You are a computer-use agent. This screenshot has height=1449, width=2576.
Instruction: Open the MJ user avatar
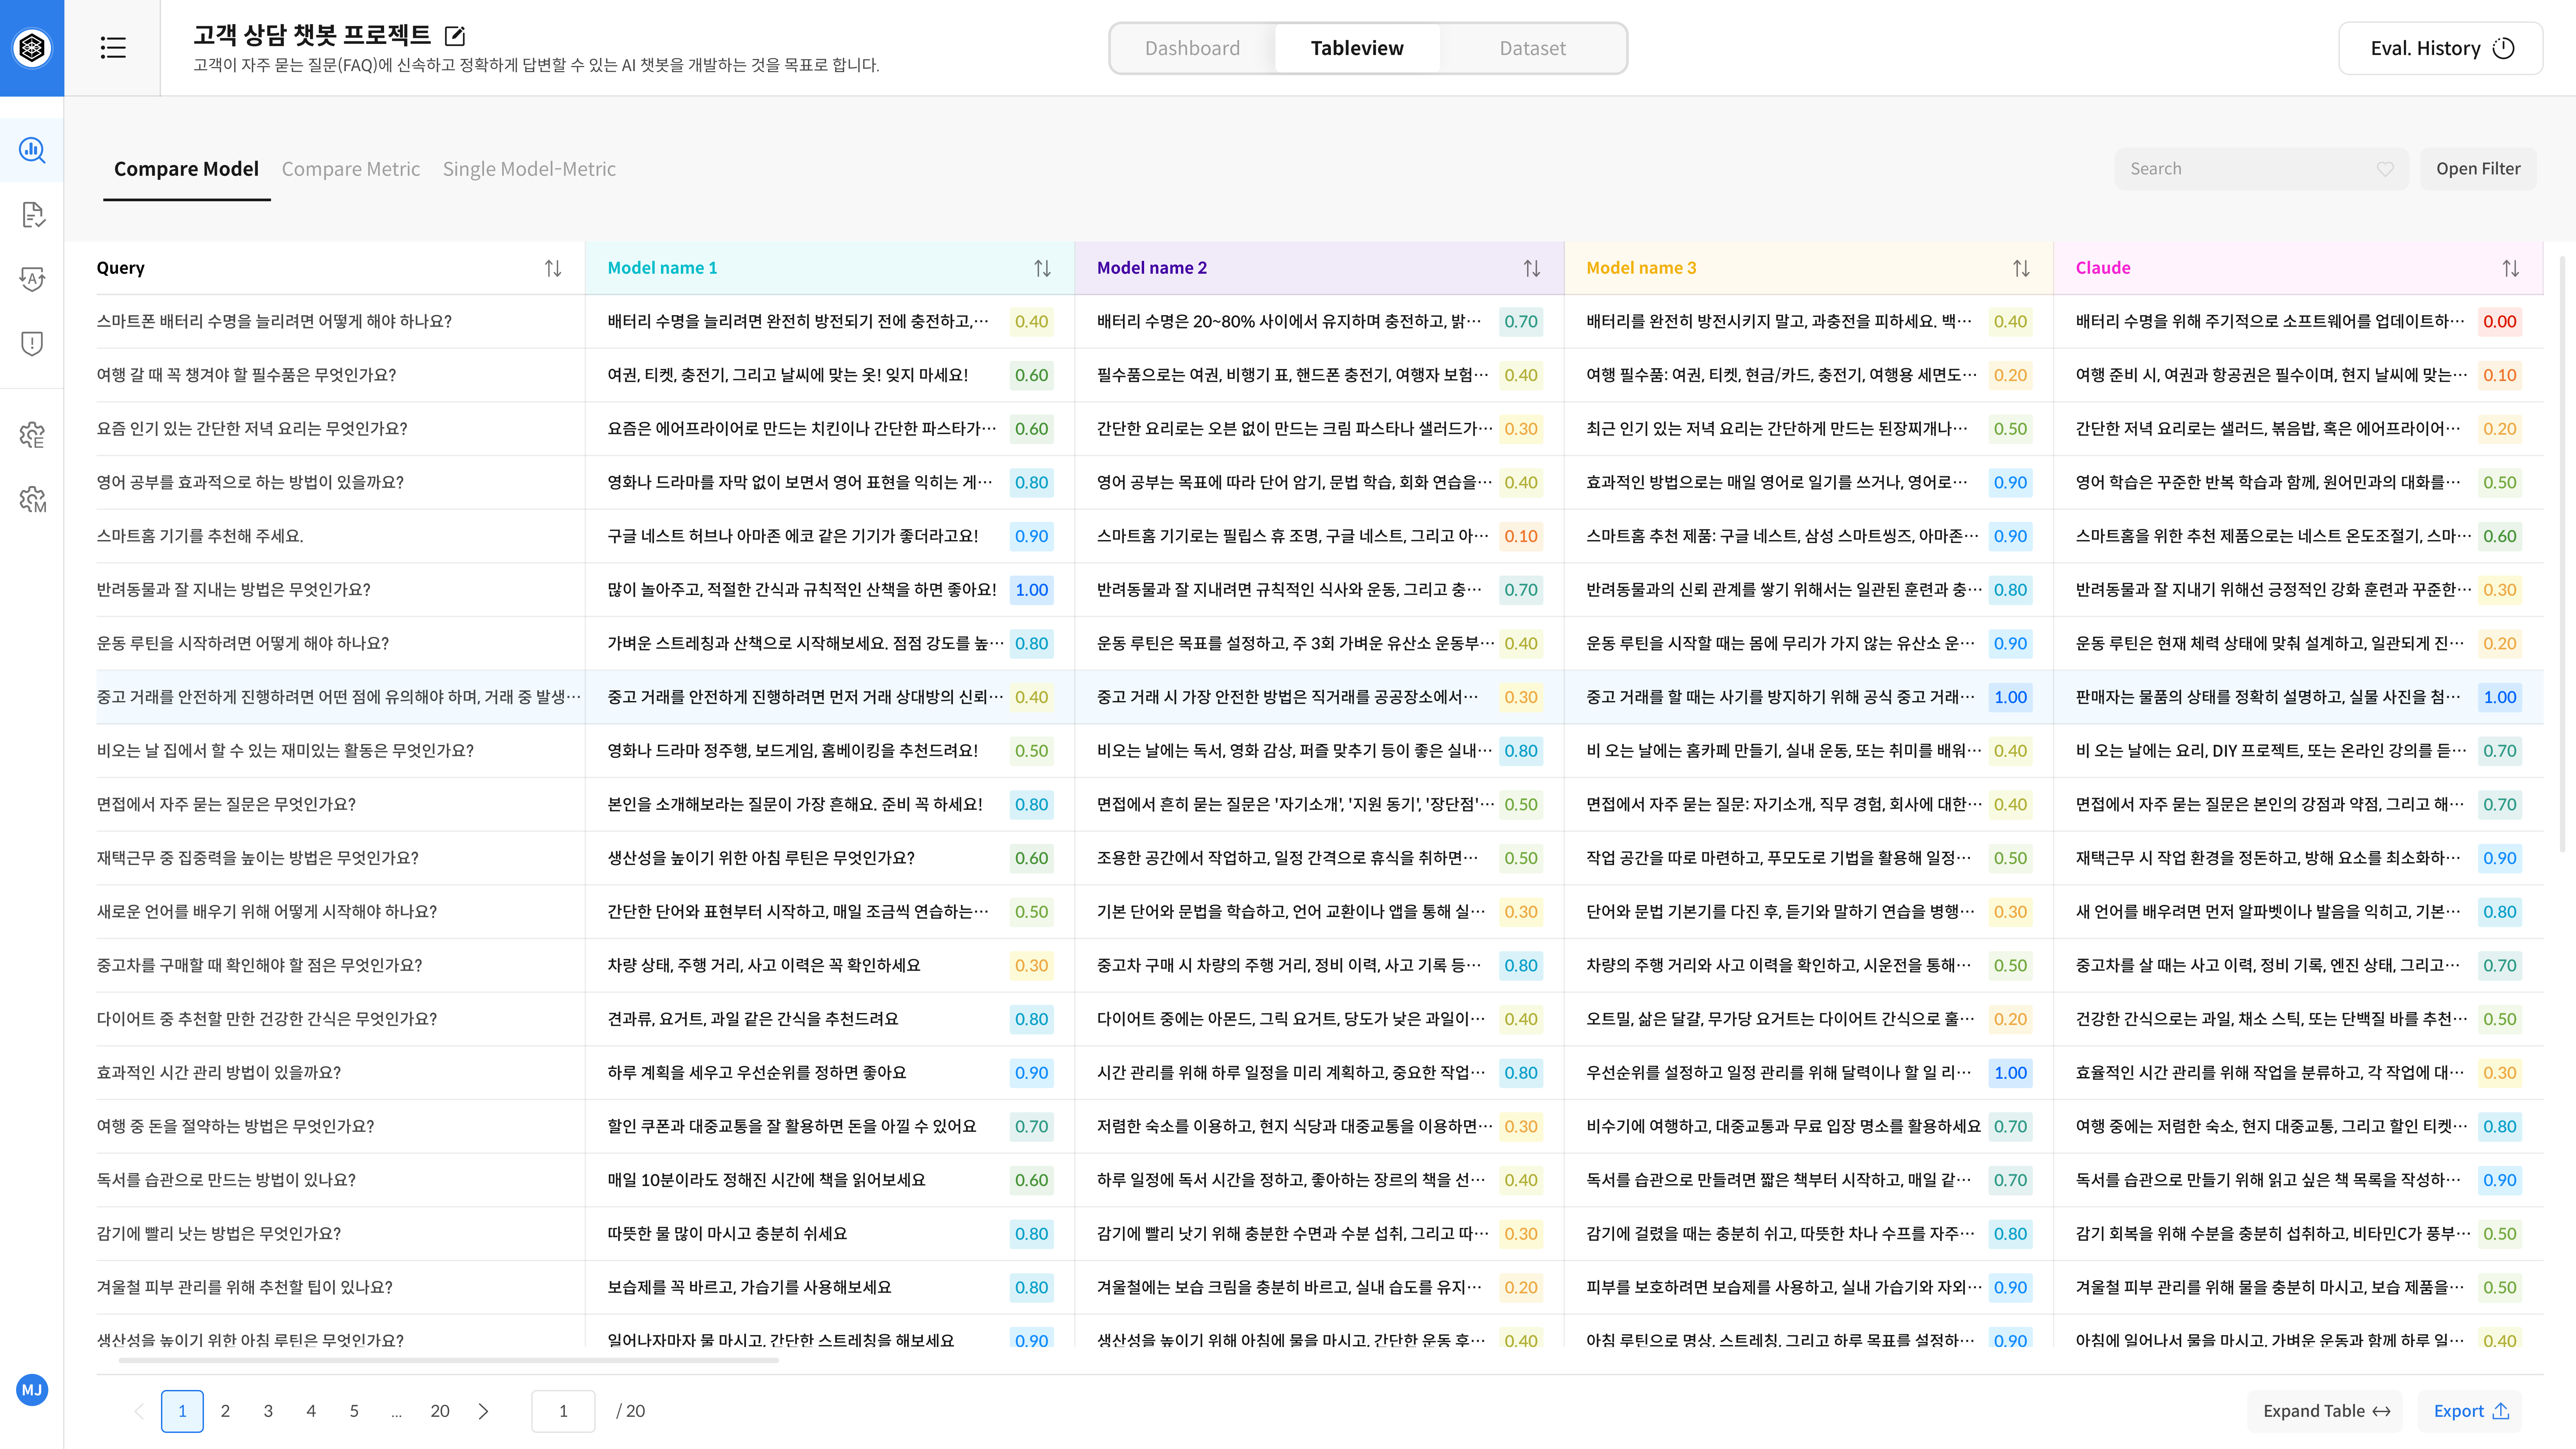click(x=32, y=1390)
